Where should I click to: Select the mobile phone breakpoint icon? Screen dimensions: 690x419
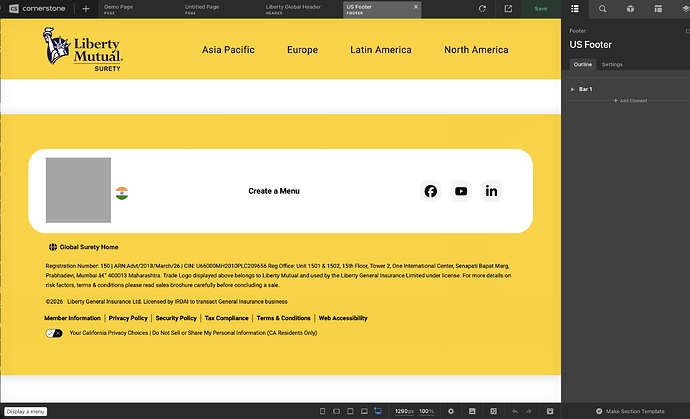click(x=323, y=411)
